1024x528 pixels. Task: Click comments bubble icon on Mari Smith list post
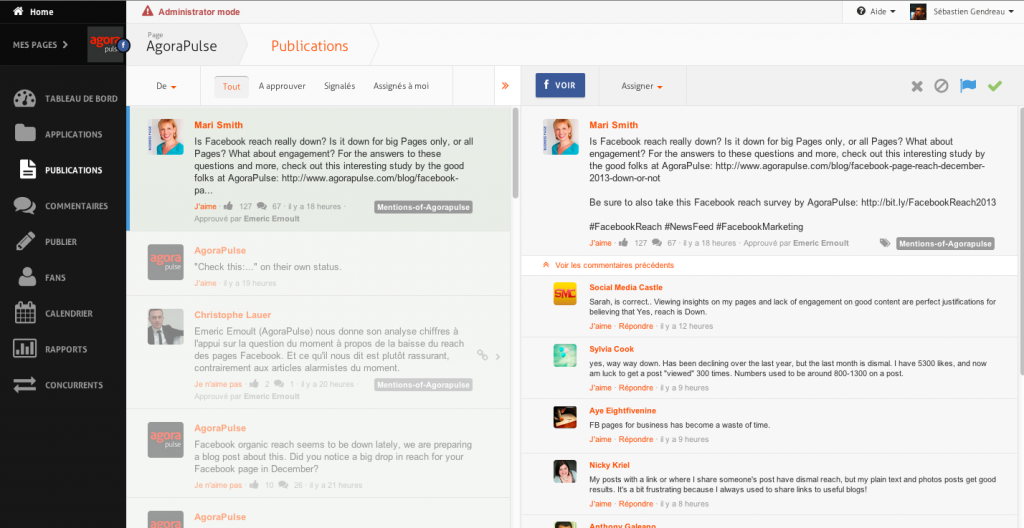tap(262, 206)
